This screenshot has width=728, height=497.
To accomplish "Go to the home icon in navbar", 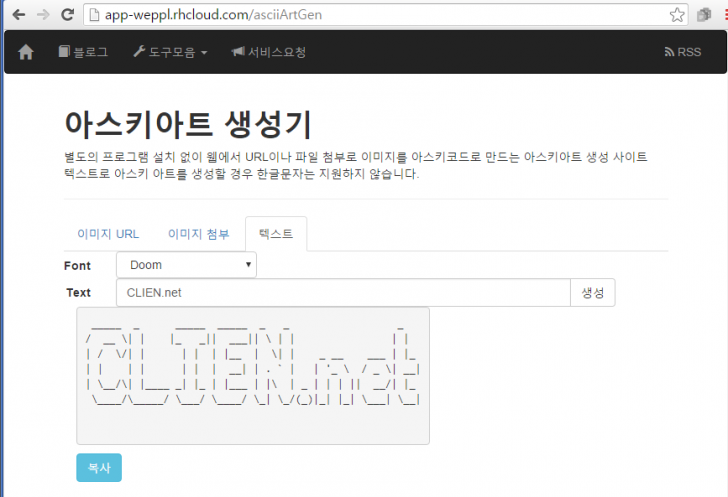I will [26, 52].
